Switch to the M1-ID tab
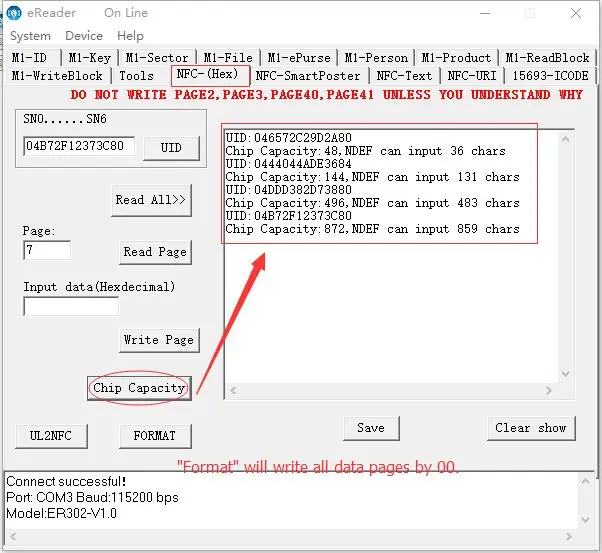The image size is (602, 553). coord(33,58)
